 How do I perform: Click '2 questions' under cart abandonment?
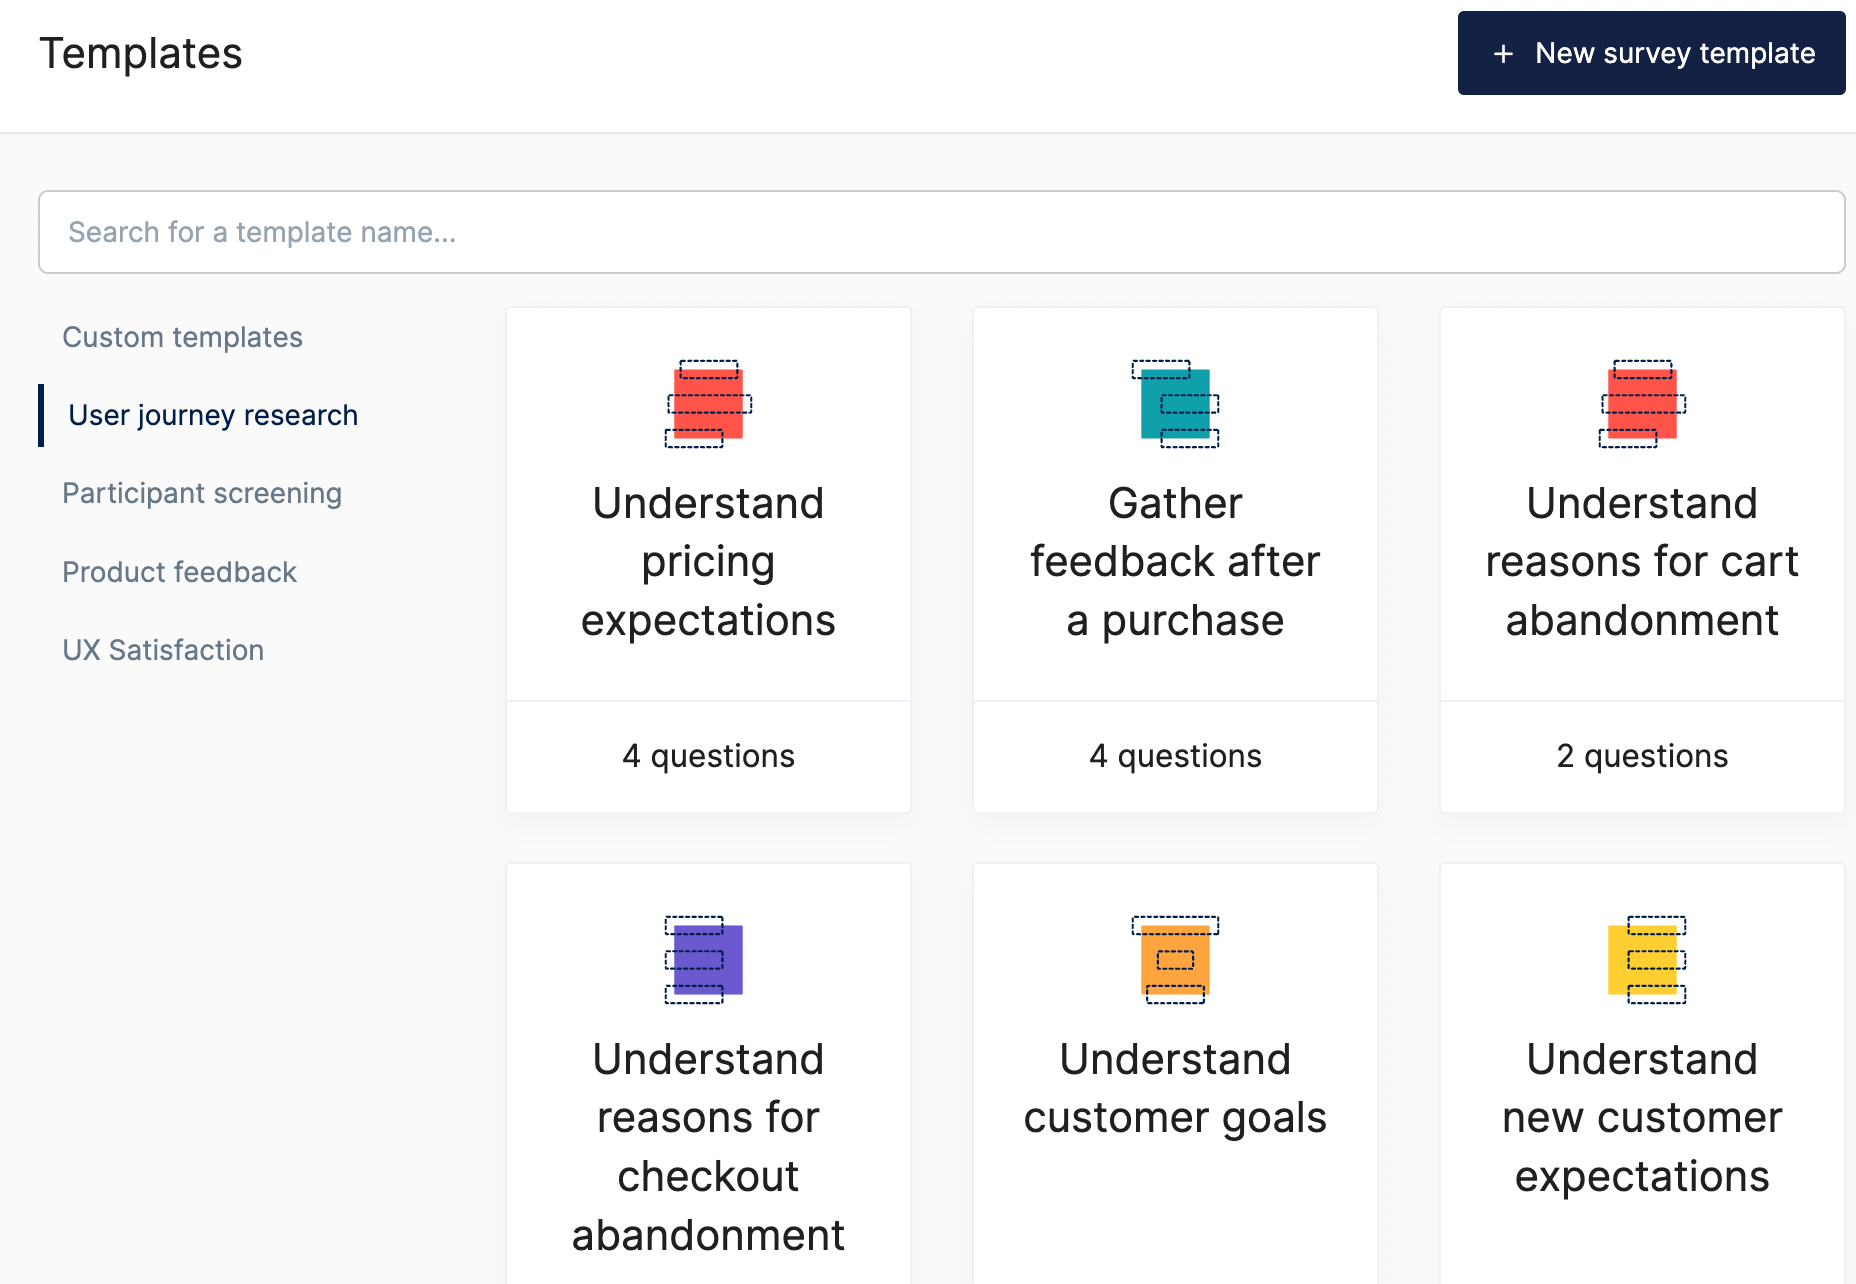tap(1642, 756)
